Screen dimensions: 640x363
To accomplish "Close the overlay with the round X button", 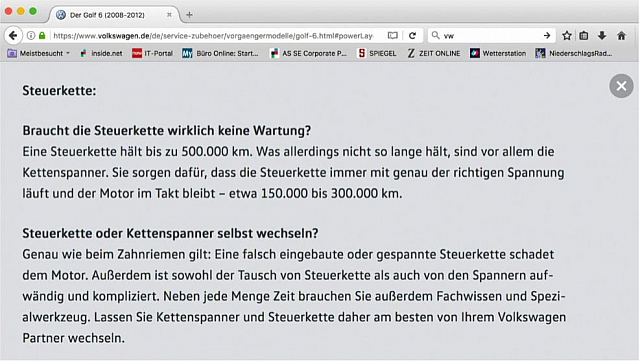I will (621, 86).
